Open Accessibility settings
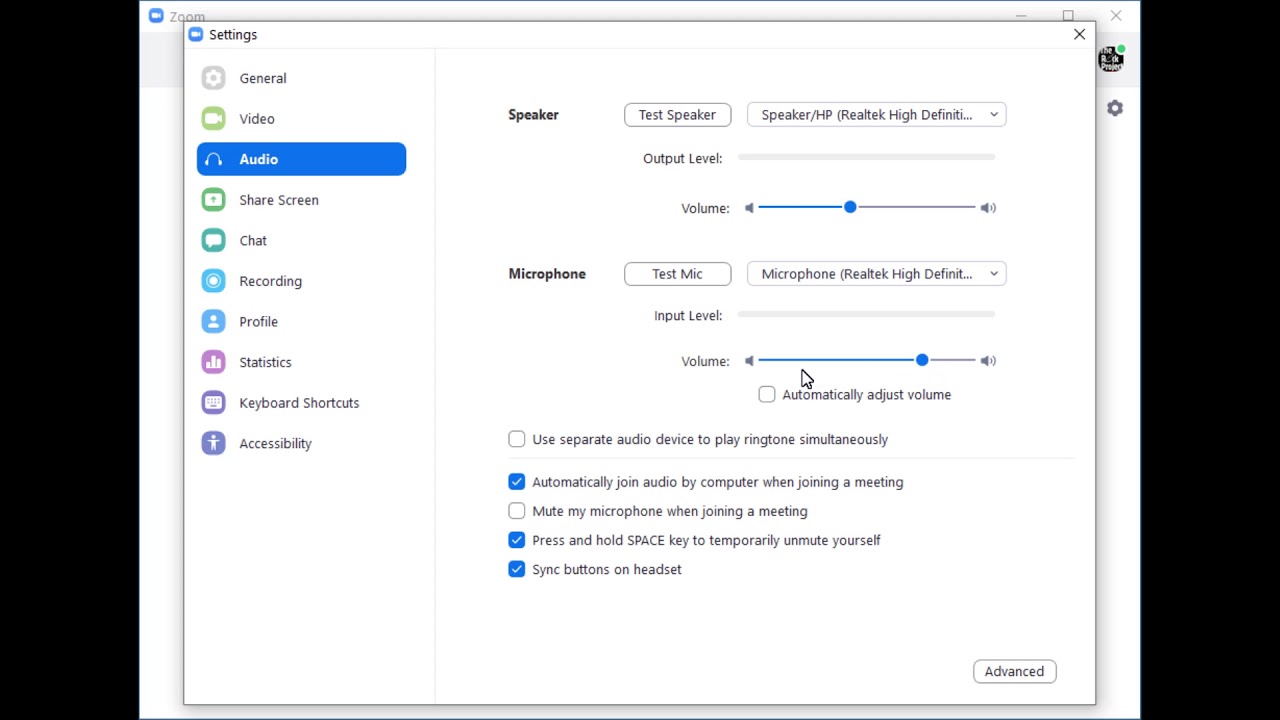This screenshot has width=1280, height=720. 301,443
